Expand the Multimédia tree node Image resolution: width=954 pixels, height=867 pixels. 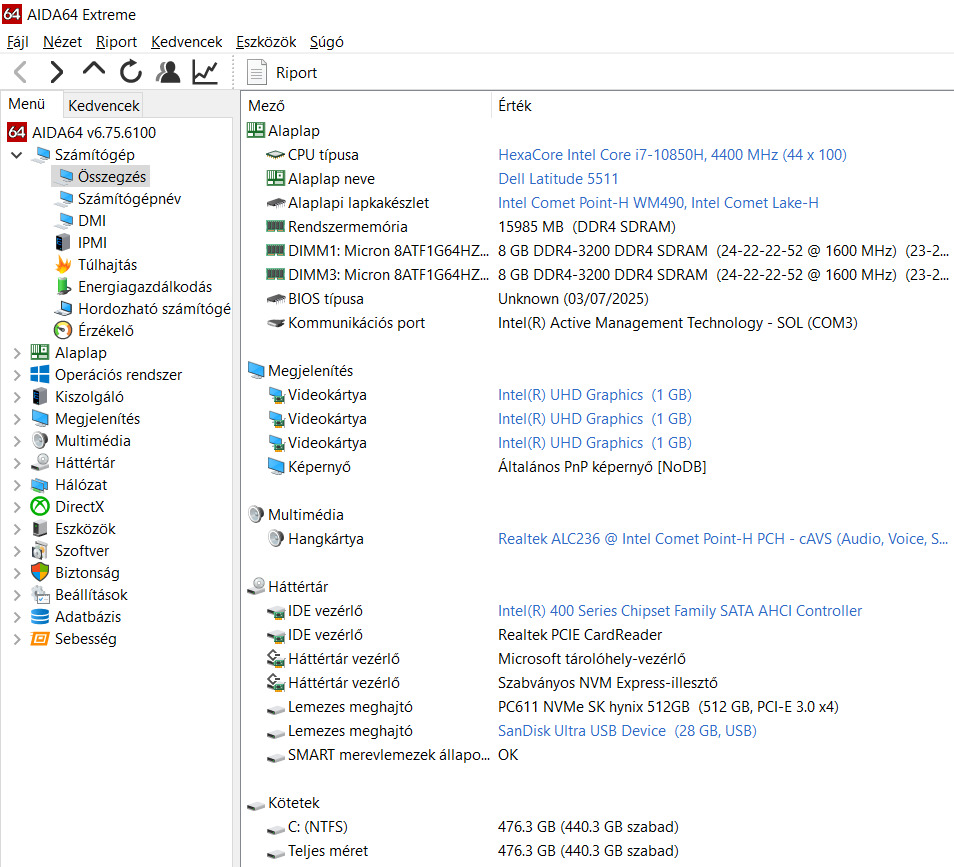click(17, 441)
